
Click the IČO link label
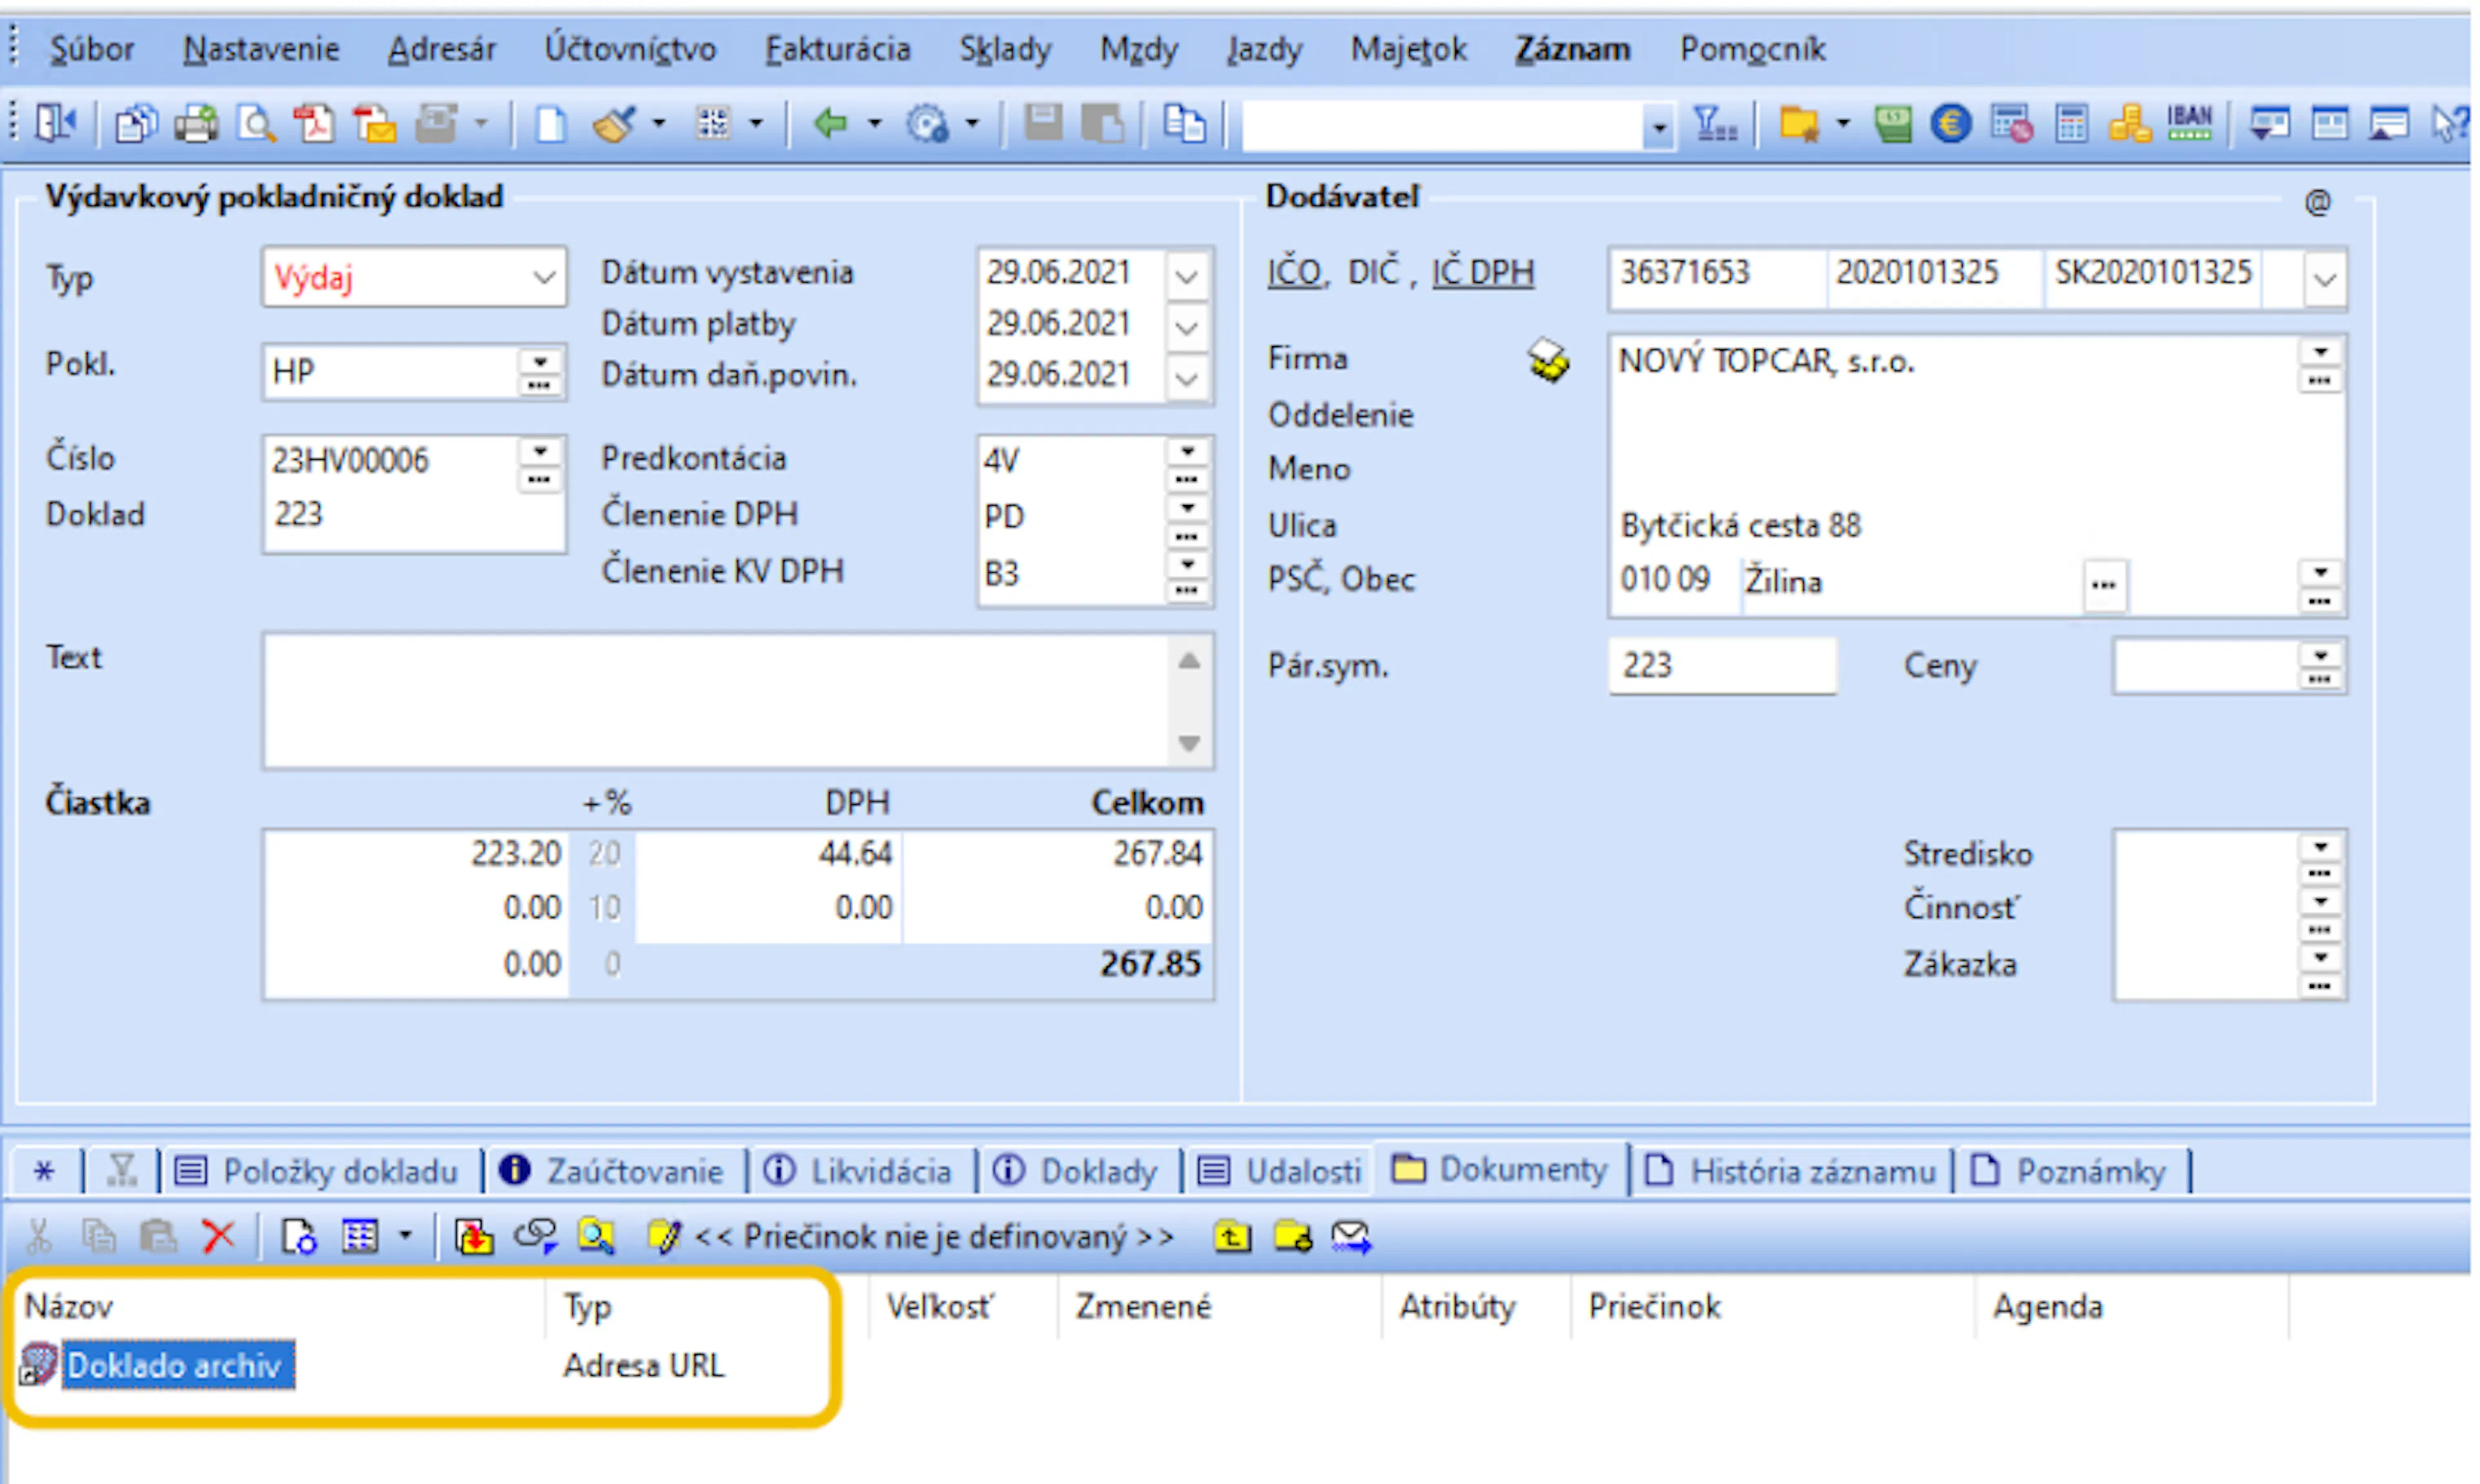1295,273
